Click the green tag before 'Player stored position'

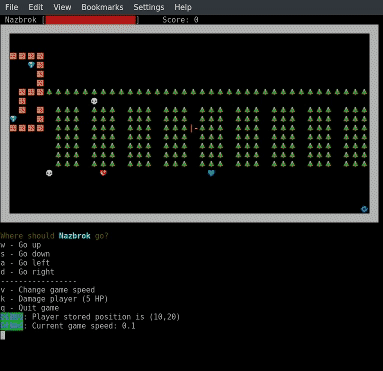coord(12,317)
